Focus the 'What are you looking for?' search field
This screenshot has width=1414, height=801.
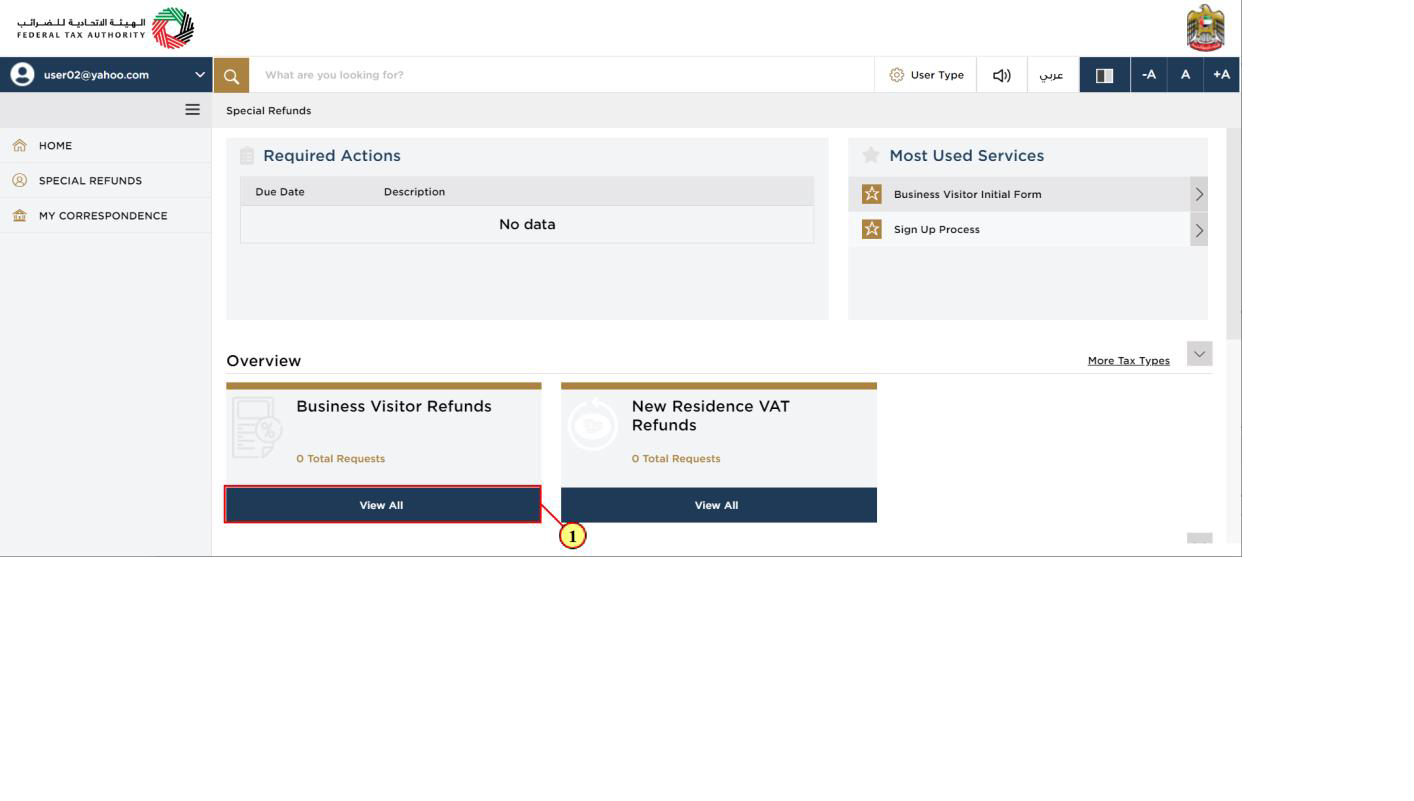[x=560, y=75]
